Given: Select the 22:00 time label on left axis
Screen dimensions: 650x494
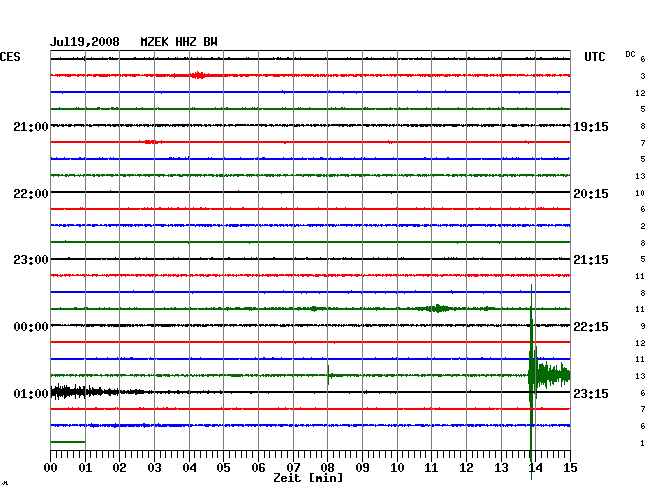Looking at the screenshot, I should (x=30, y=193).
